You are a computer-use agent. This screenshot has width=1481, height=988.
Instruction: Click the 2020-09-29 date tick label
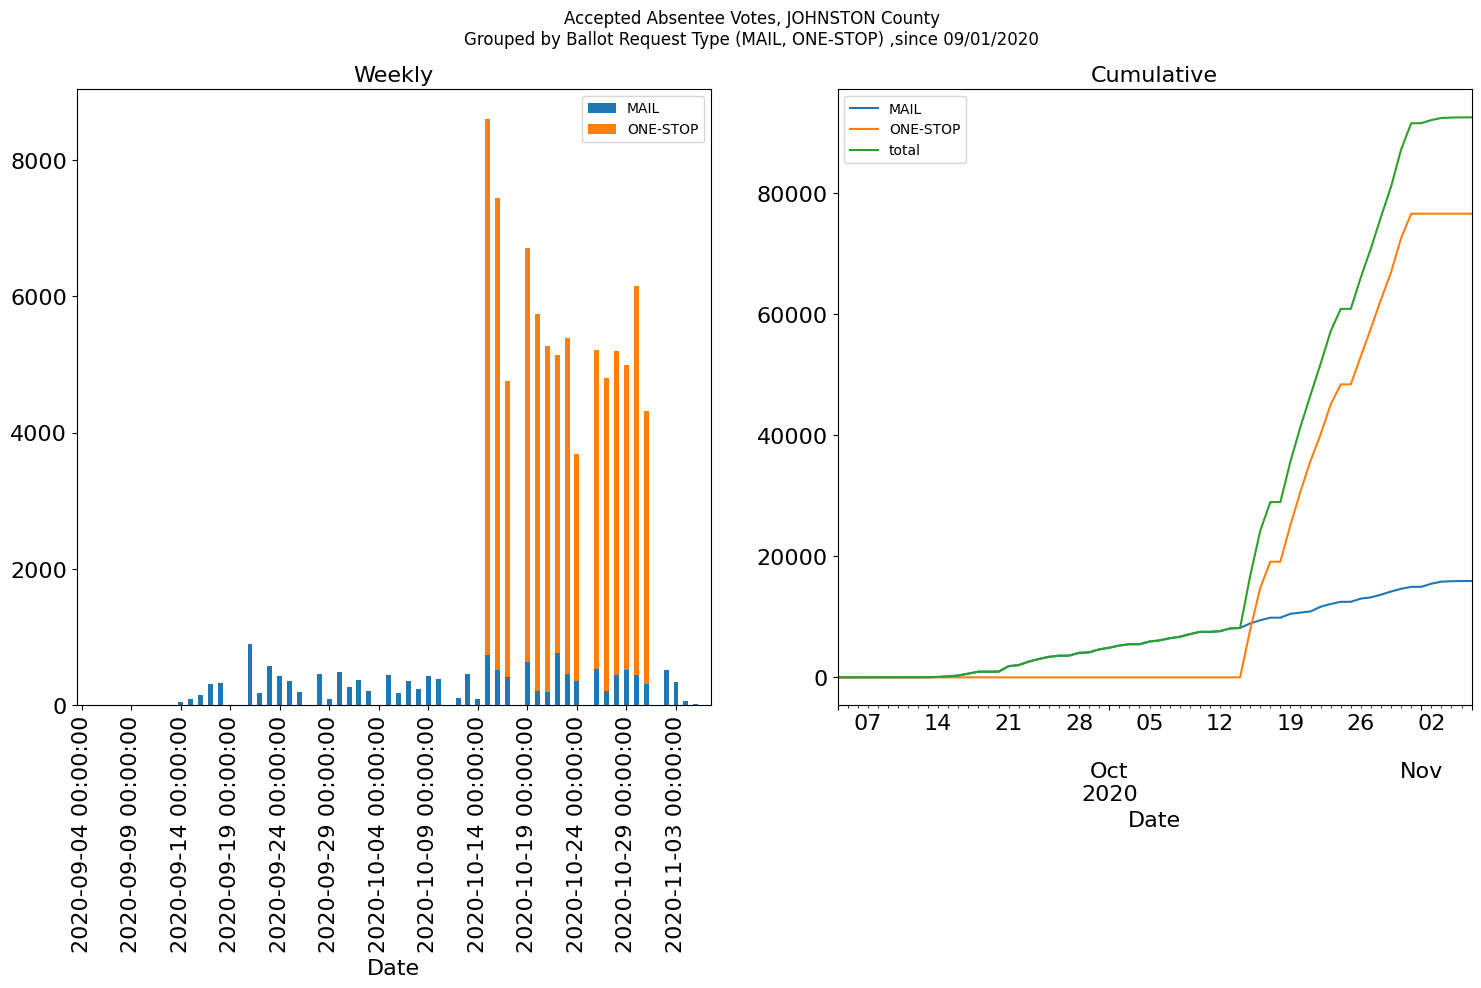tap(328, 833)
